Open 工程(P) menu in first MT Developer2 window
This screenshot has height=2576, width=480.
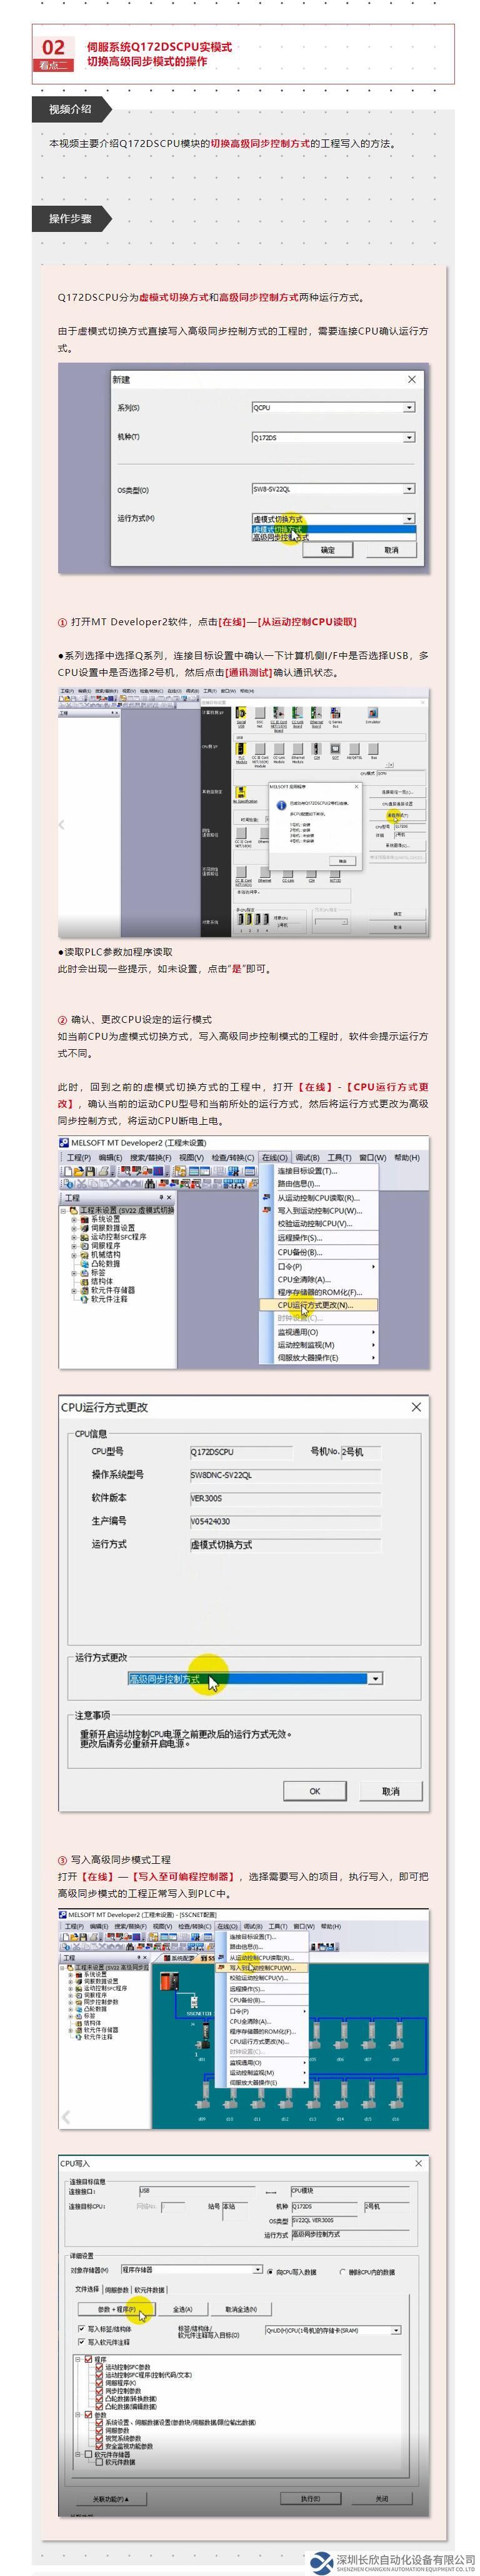80,1157
